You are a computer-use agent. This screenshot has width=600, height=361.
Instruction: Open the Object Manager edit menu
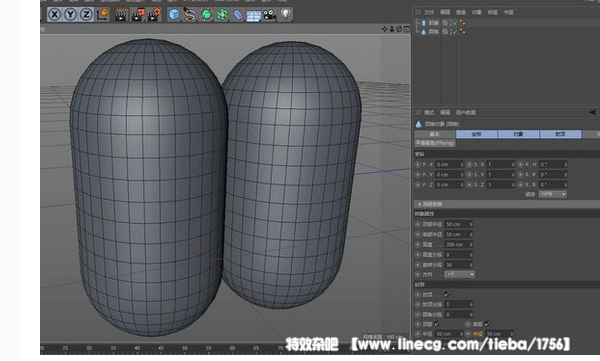click(445, 12)
